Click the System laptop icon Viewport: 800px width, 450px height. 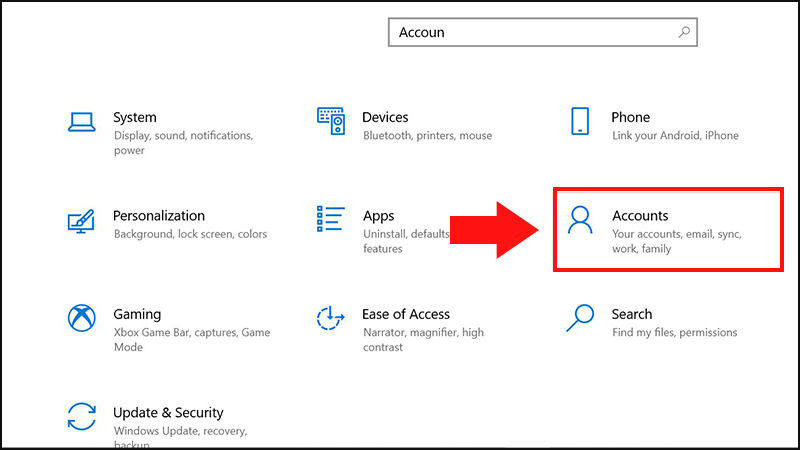point(82,122)
